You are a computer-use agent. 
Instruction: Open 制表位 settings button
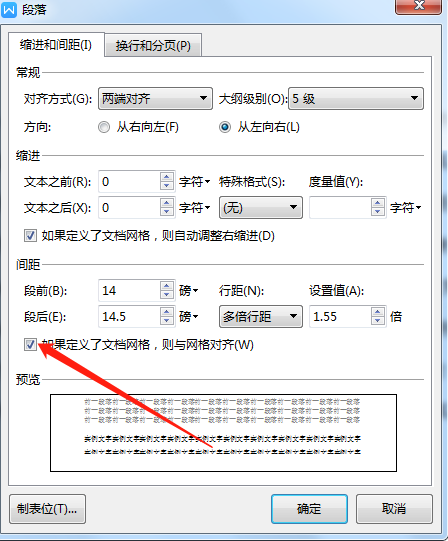tap(47, 509)
